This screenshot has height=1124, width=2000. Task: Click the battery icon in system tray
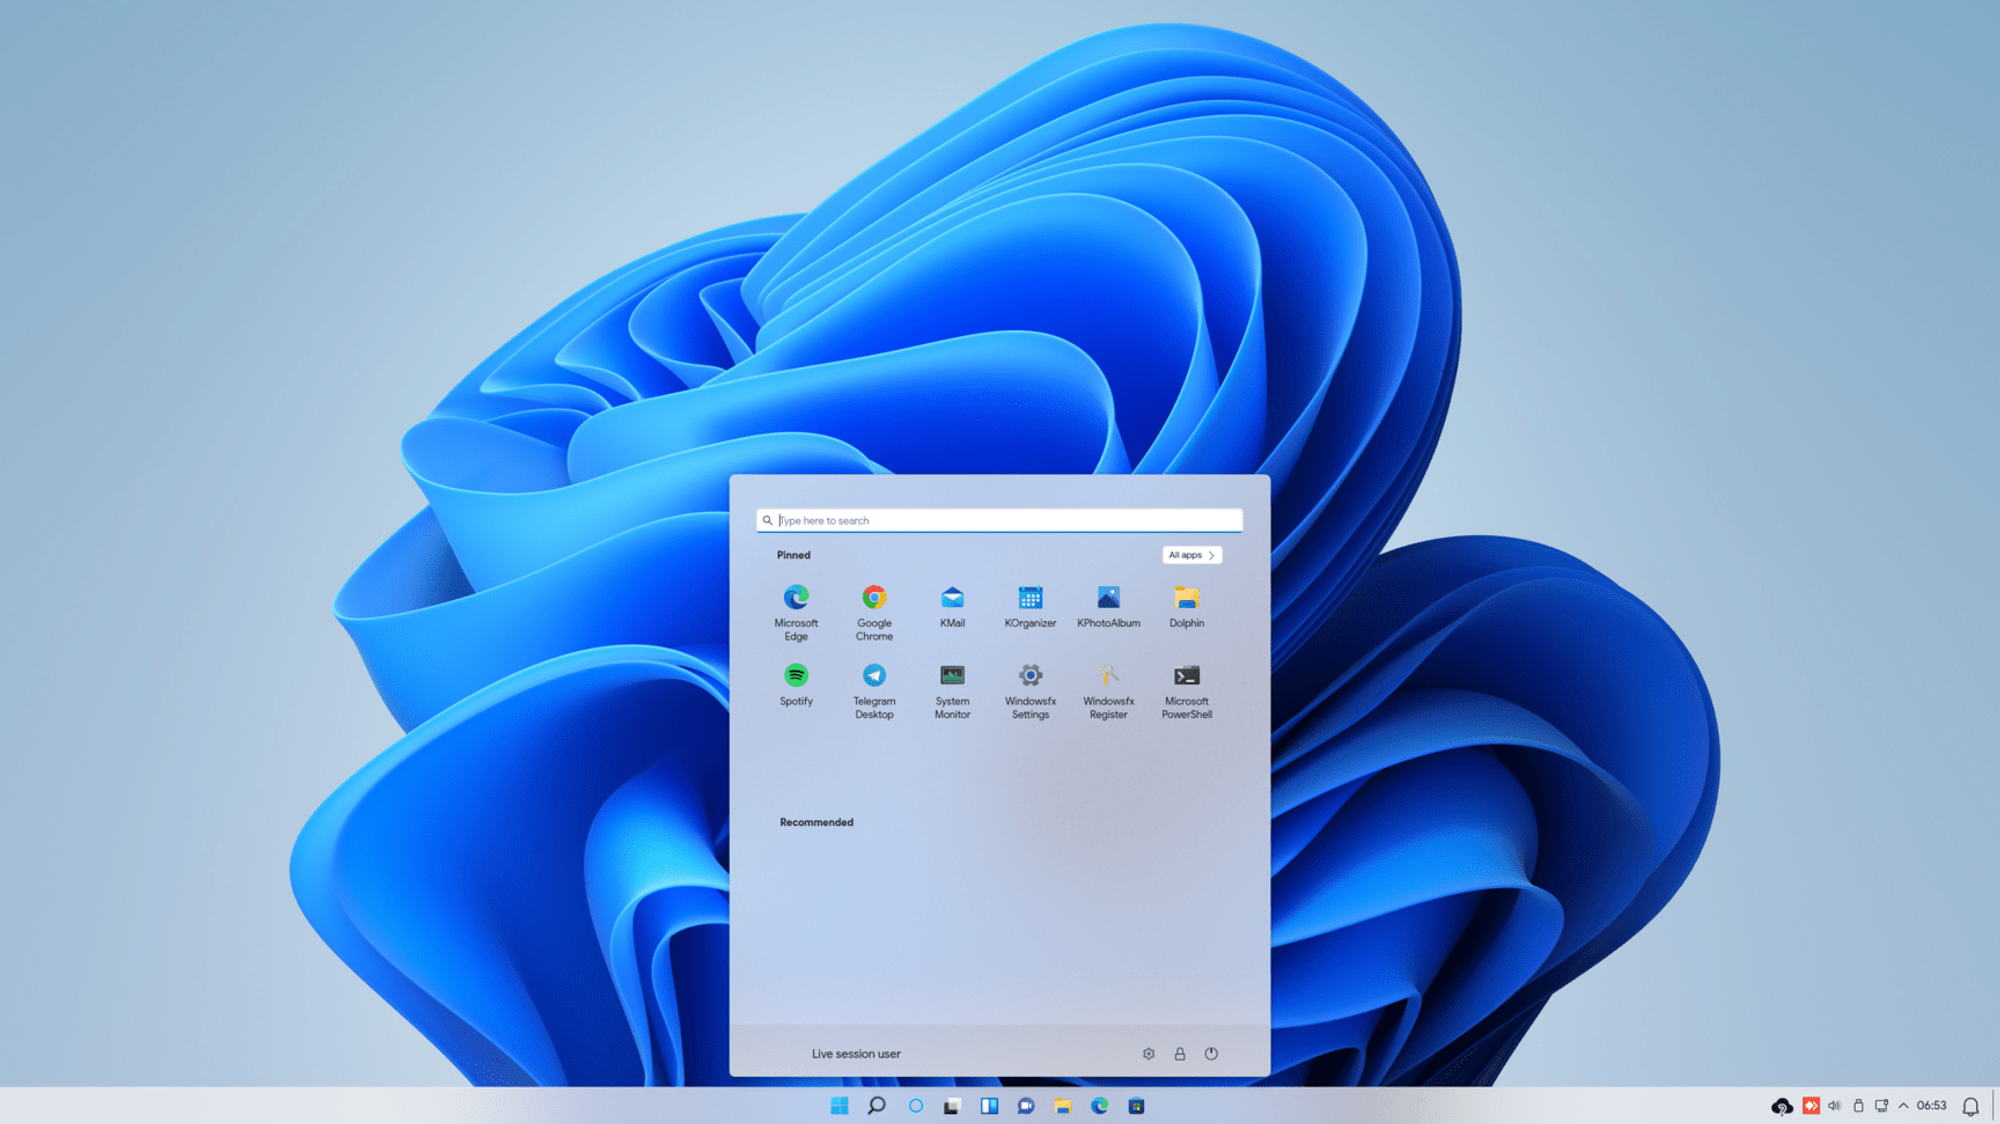(x=1858, y=1105)
